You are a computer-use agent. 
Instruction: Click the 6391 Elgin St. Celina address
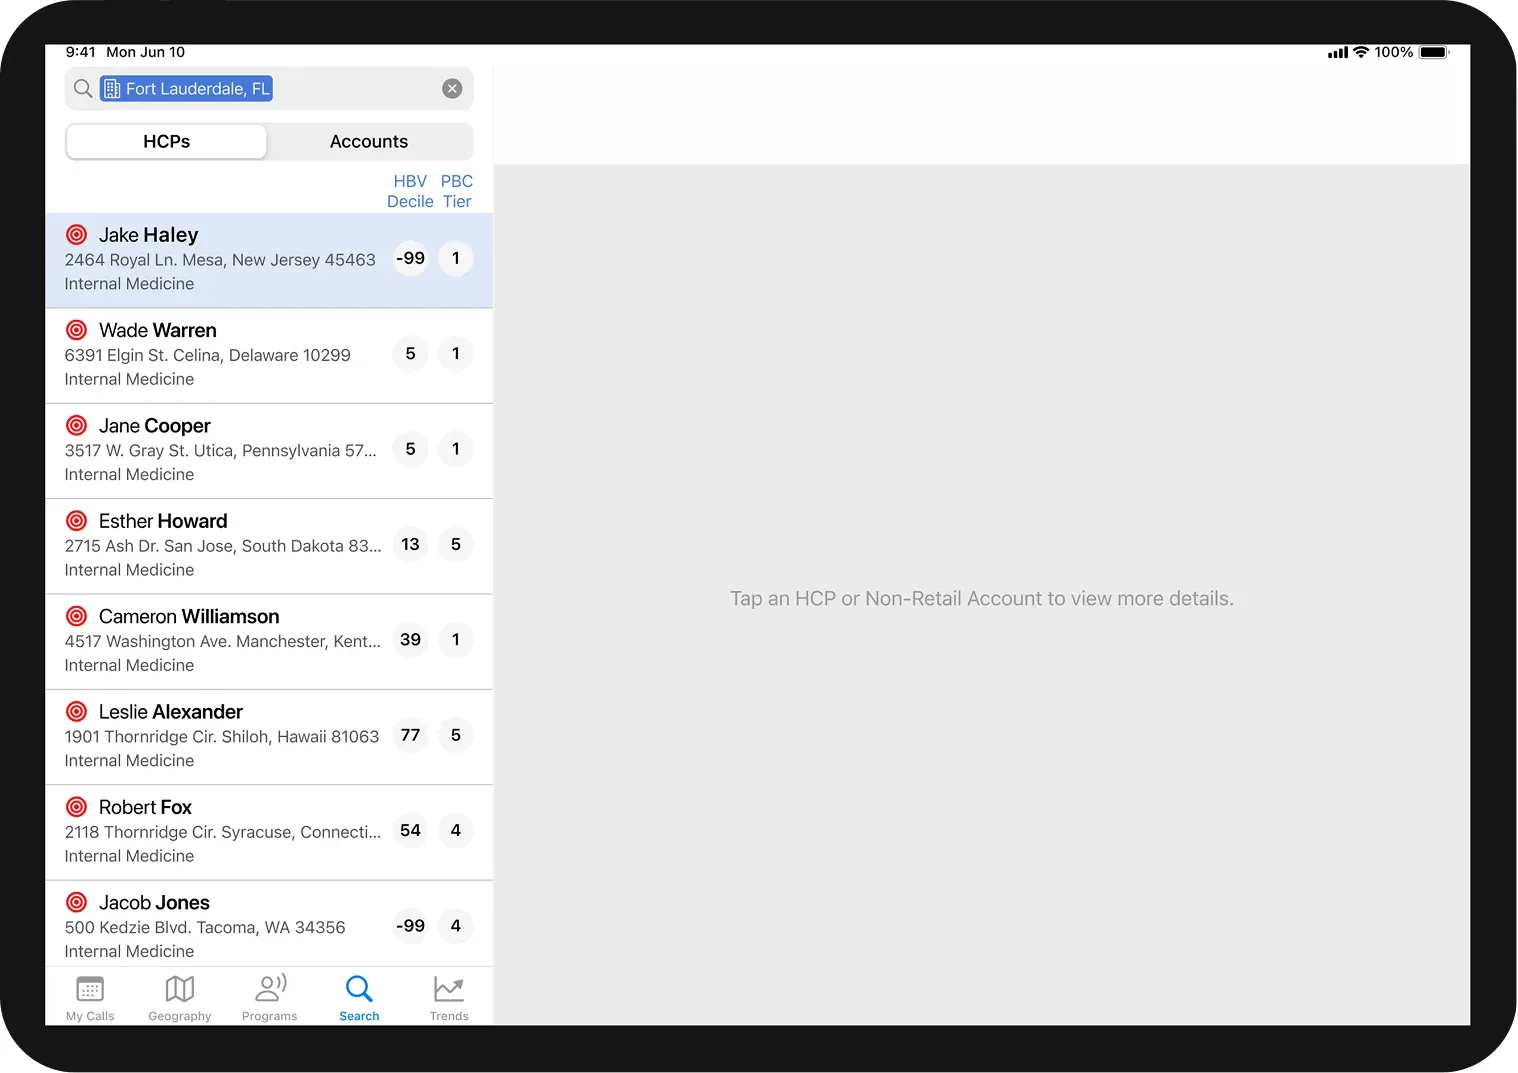pyautogui.click(x=208, y=355)
